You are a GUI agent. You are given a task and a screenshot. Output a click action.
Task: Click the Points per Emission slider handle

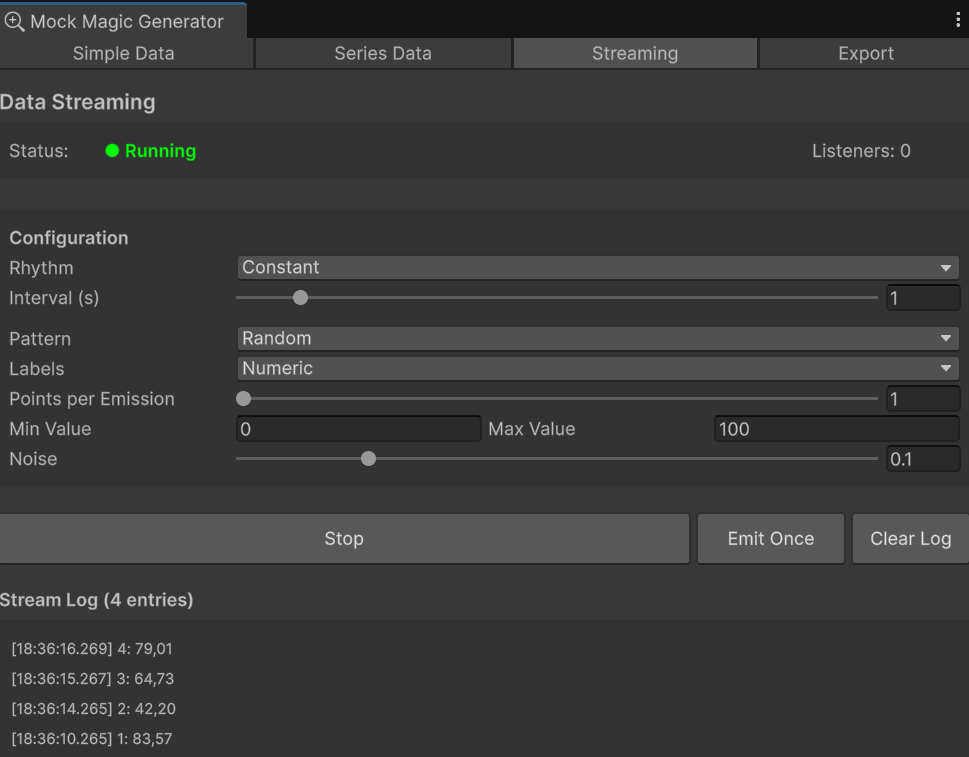(x=243, y=399)
